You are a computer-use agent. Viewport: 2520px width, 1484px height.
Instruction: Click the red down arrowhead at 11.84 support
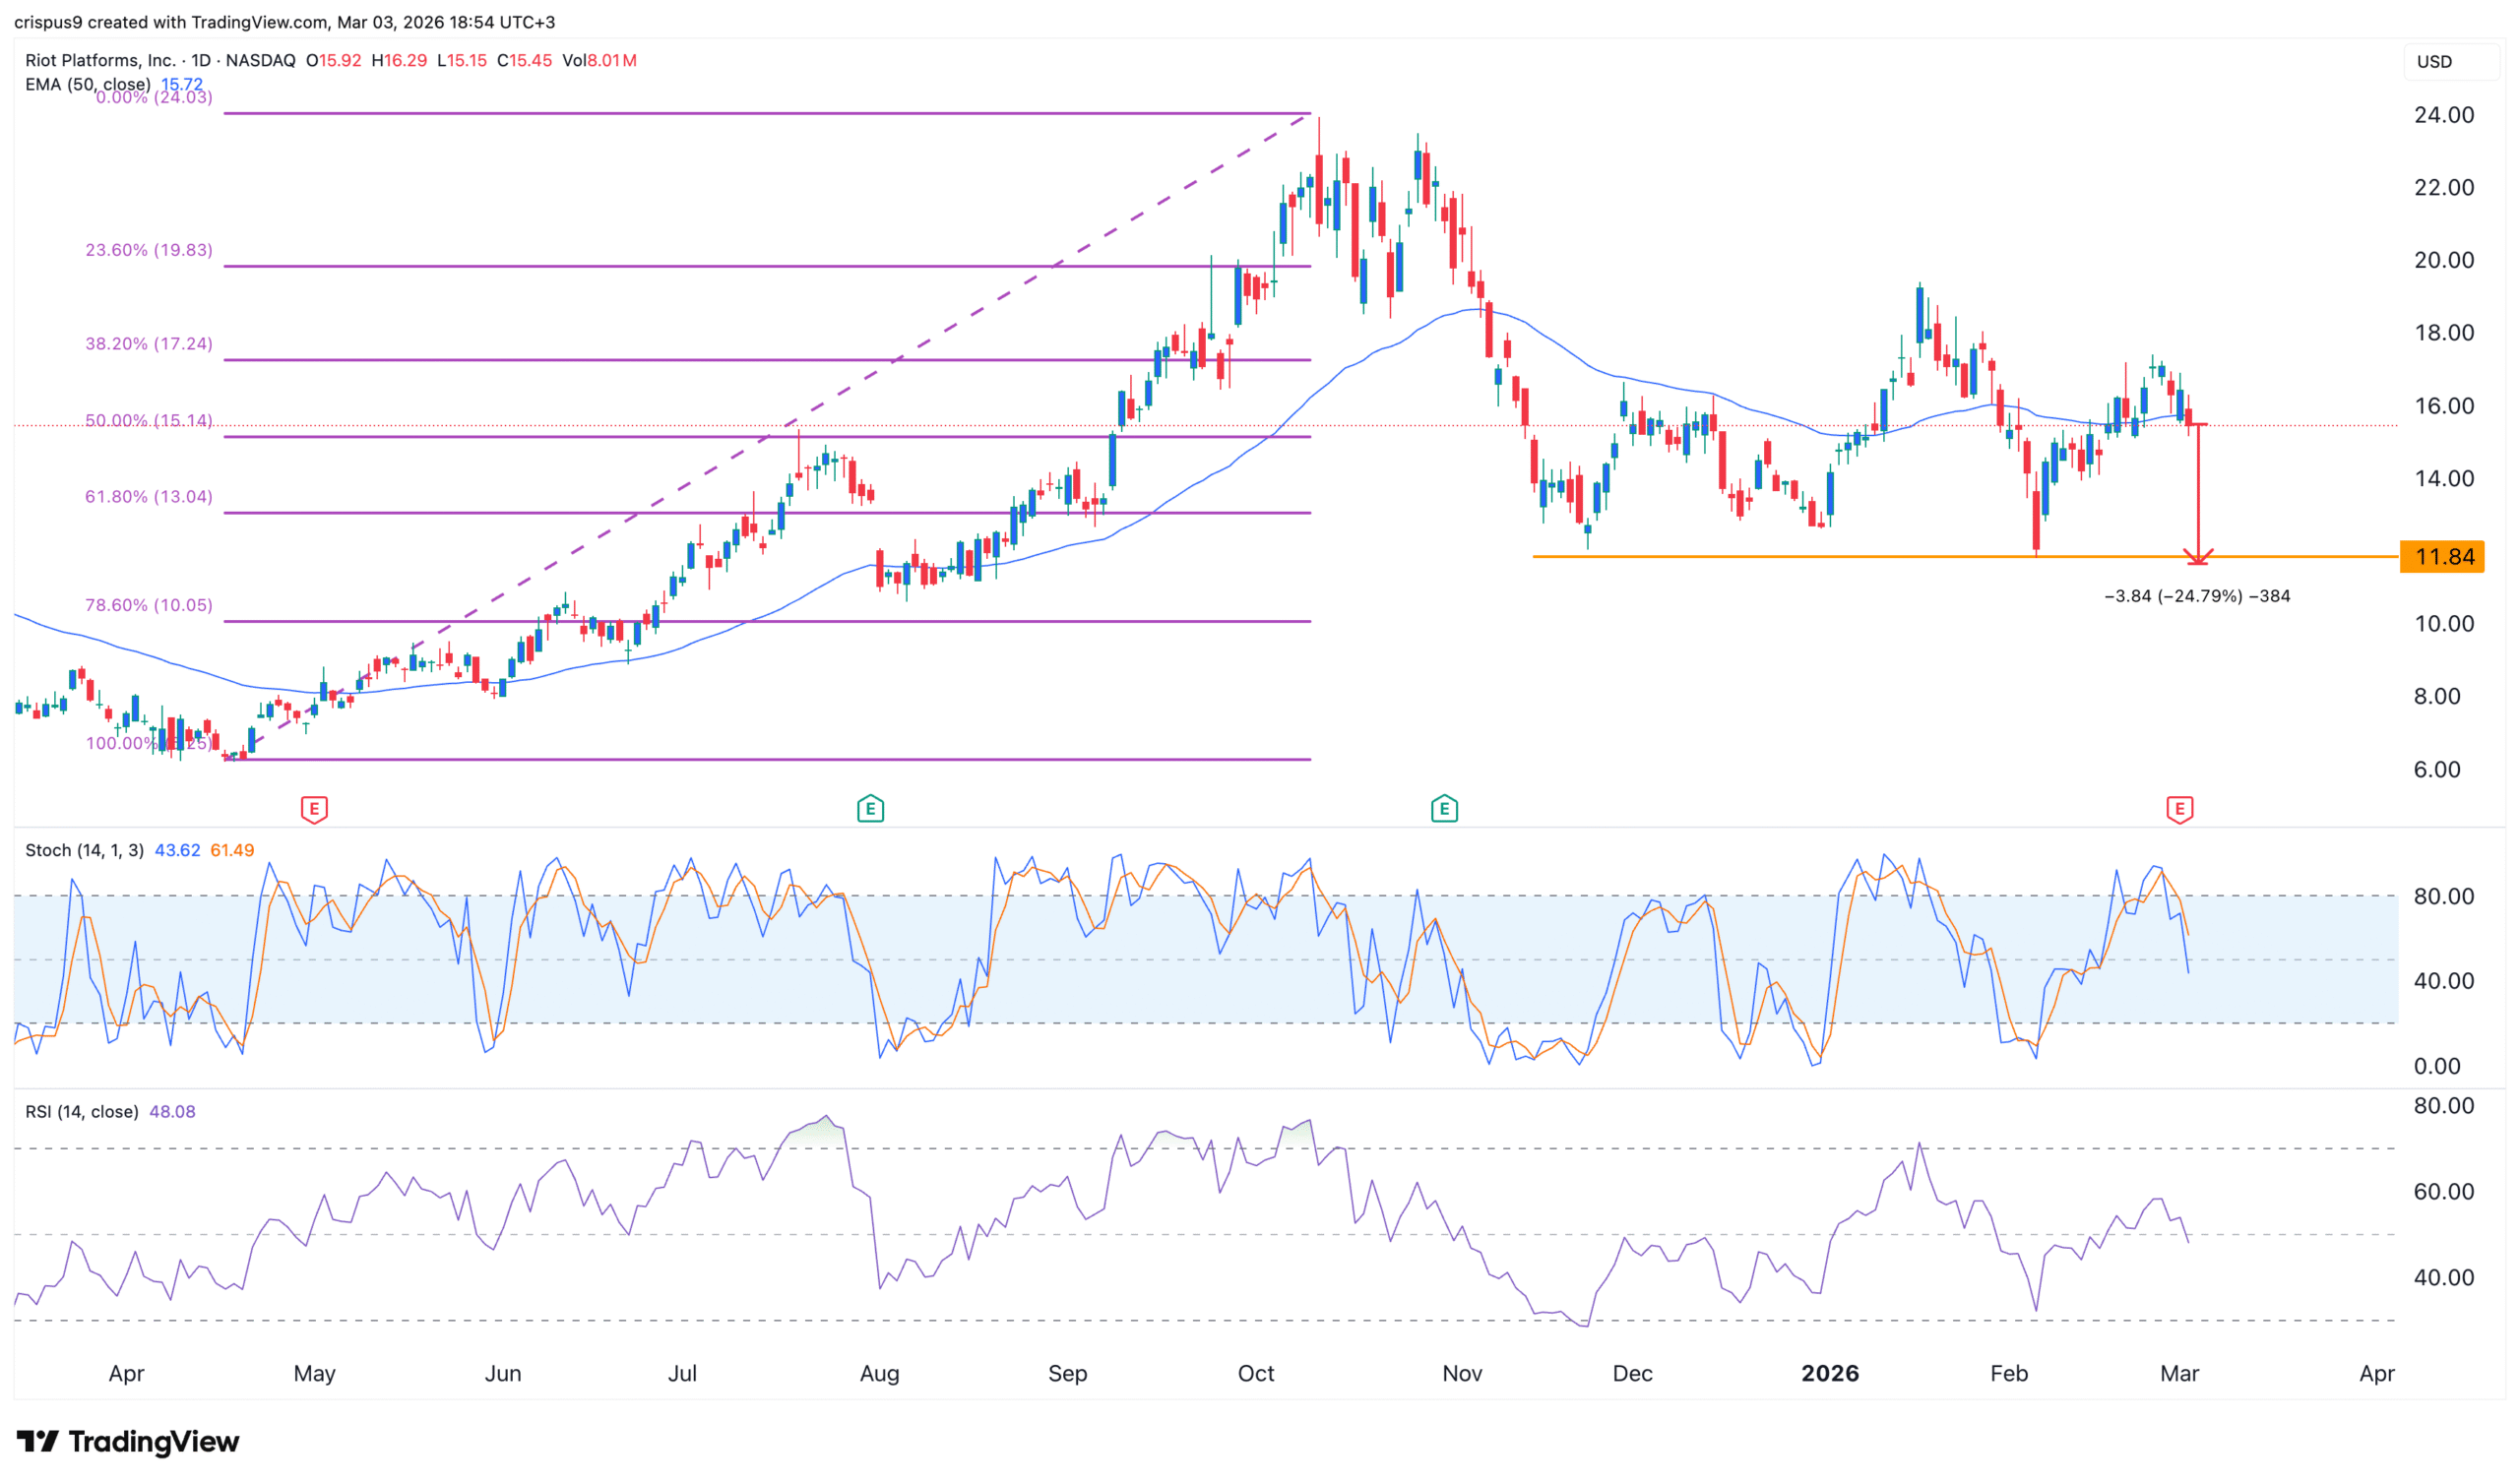[2198, 556]
